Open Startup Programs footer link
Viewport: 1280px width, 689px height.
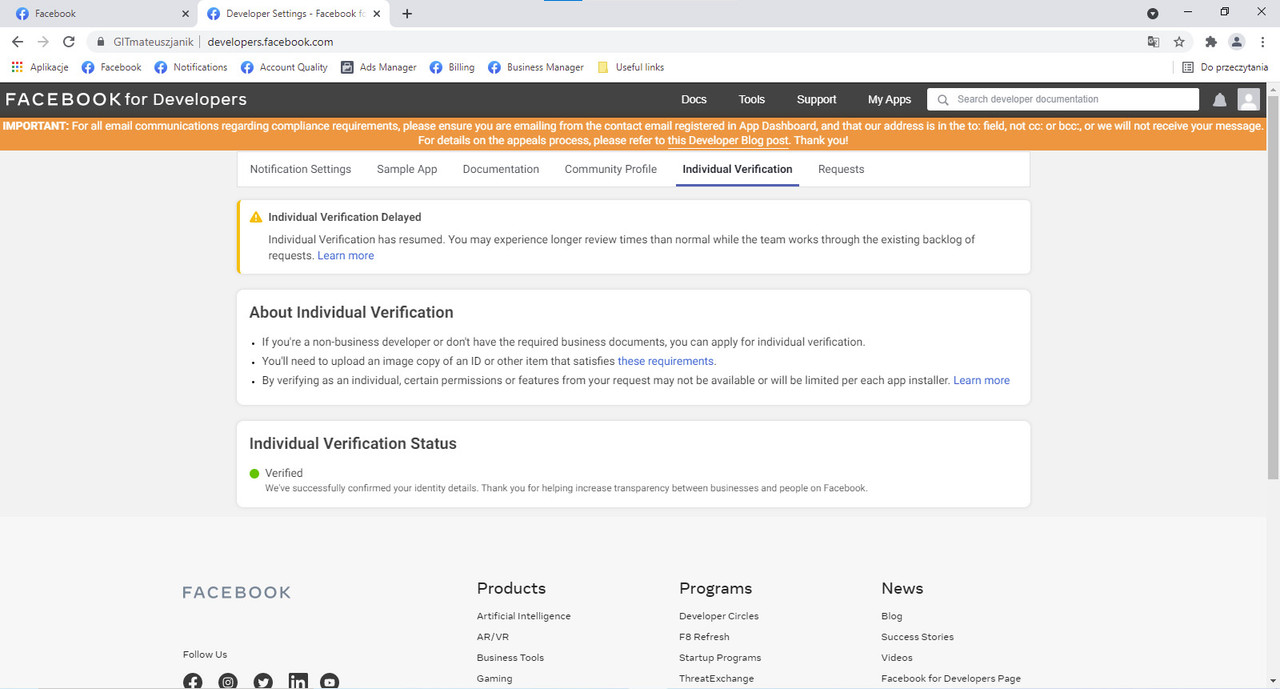pyautogui.click(x=720, y=658)
